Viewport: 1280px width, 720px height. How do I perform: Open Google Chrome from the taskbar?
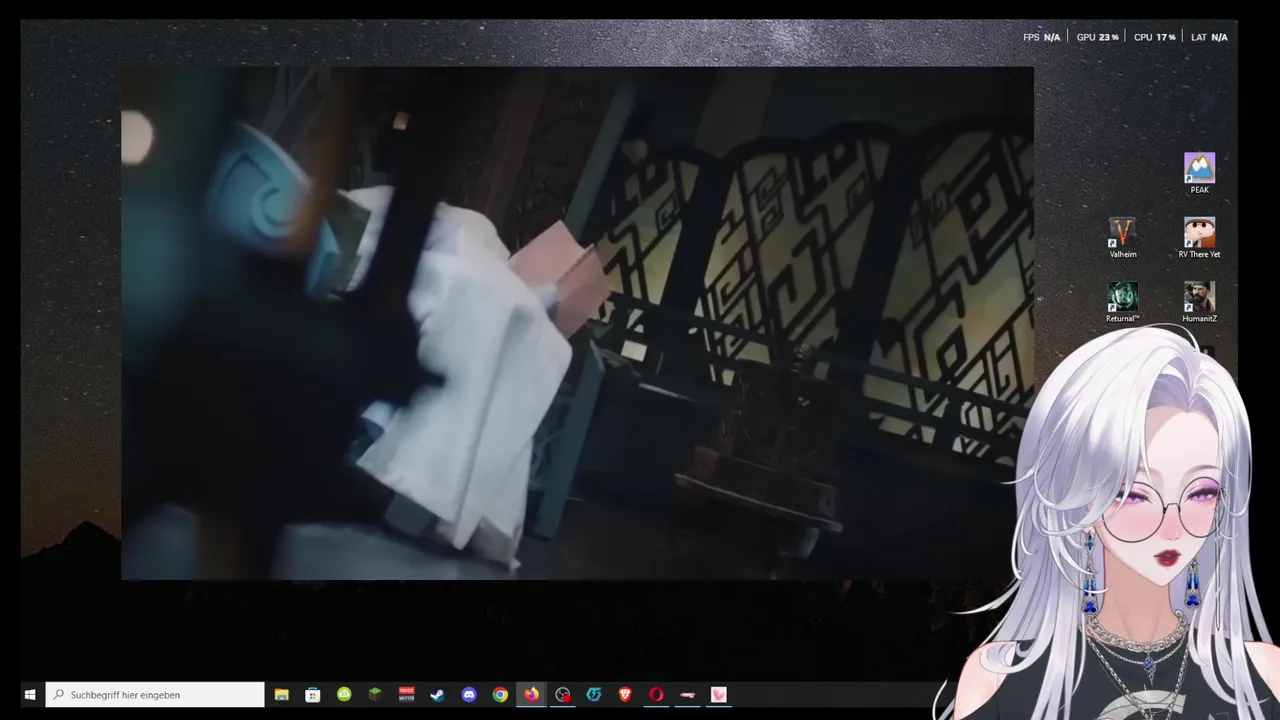click(500, 694)
